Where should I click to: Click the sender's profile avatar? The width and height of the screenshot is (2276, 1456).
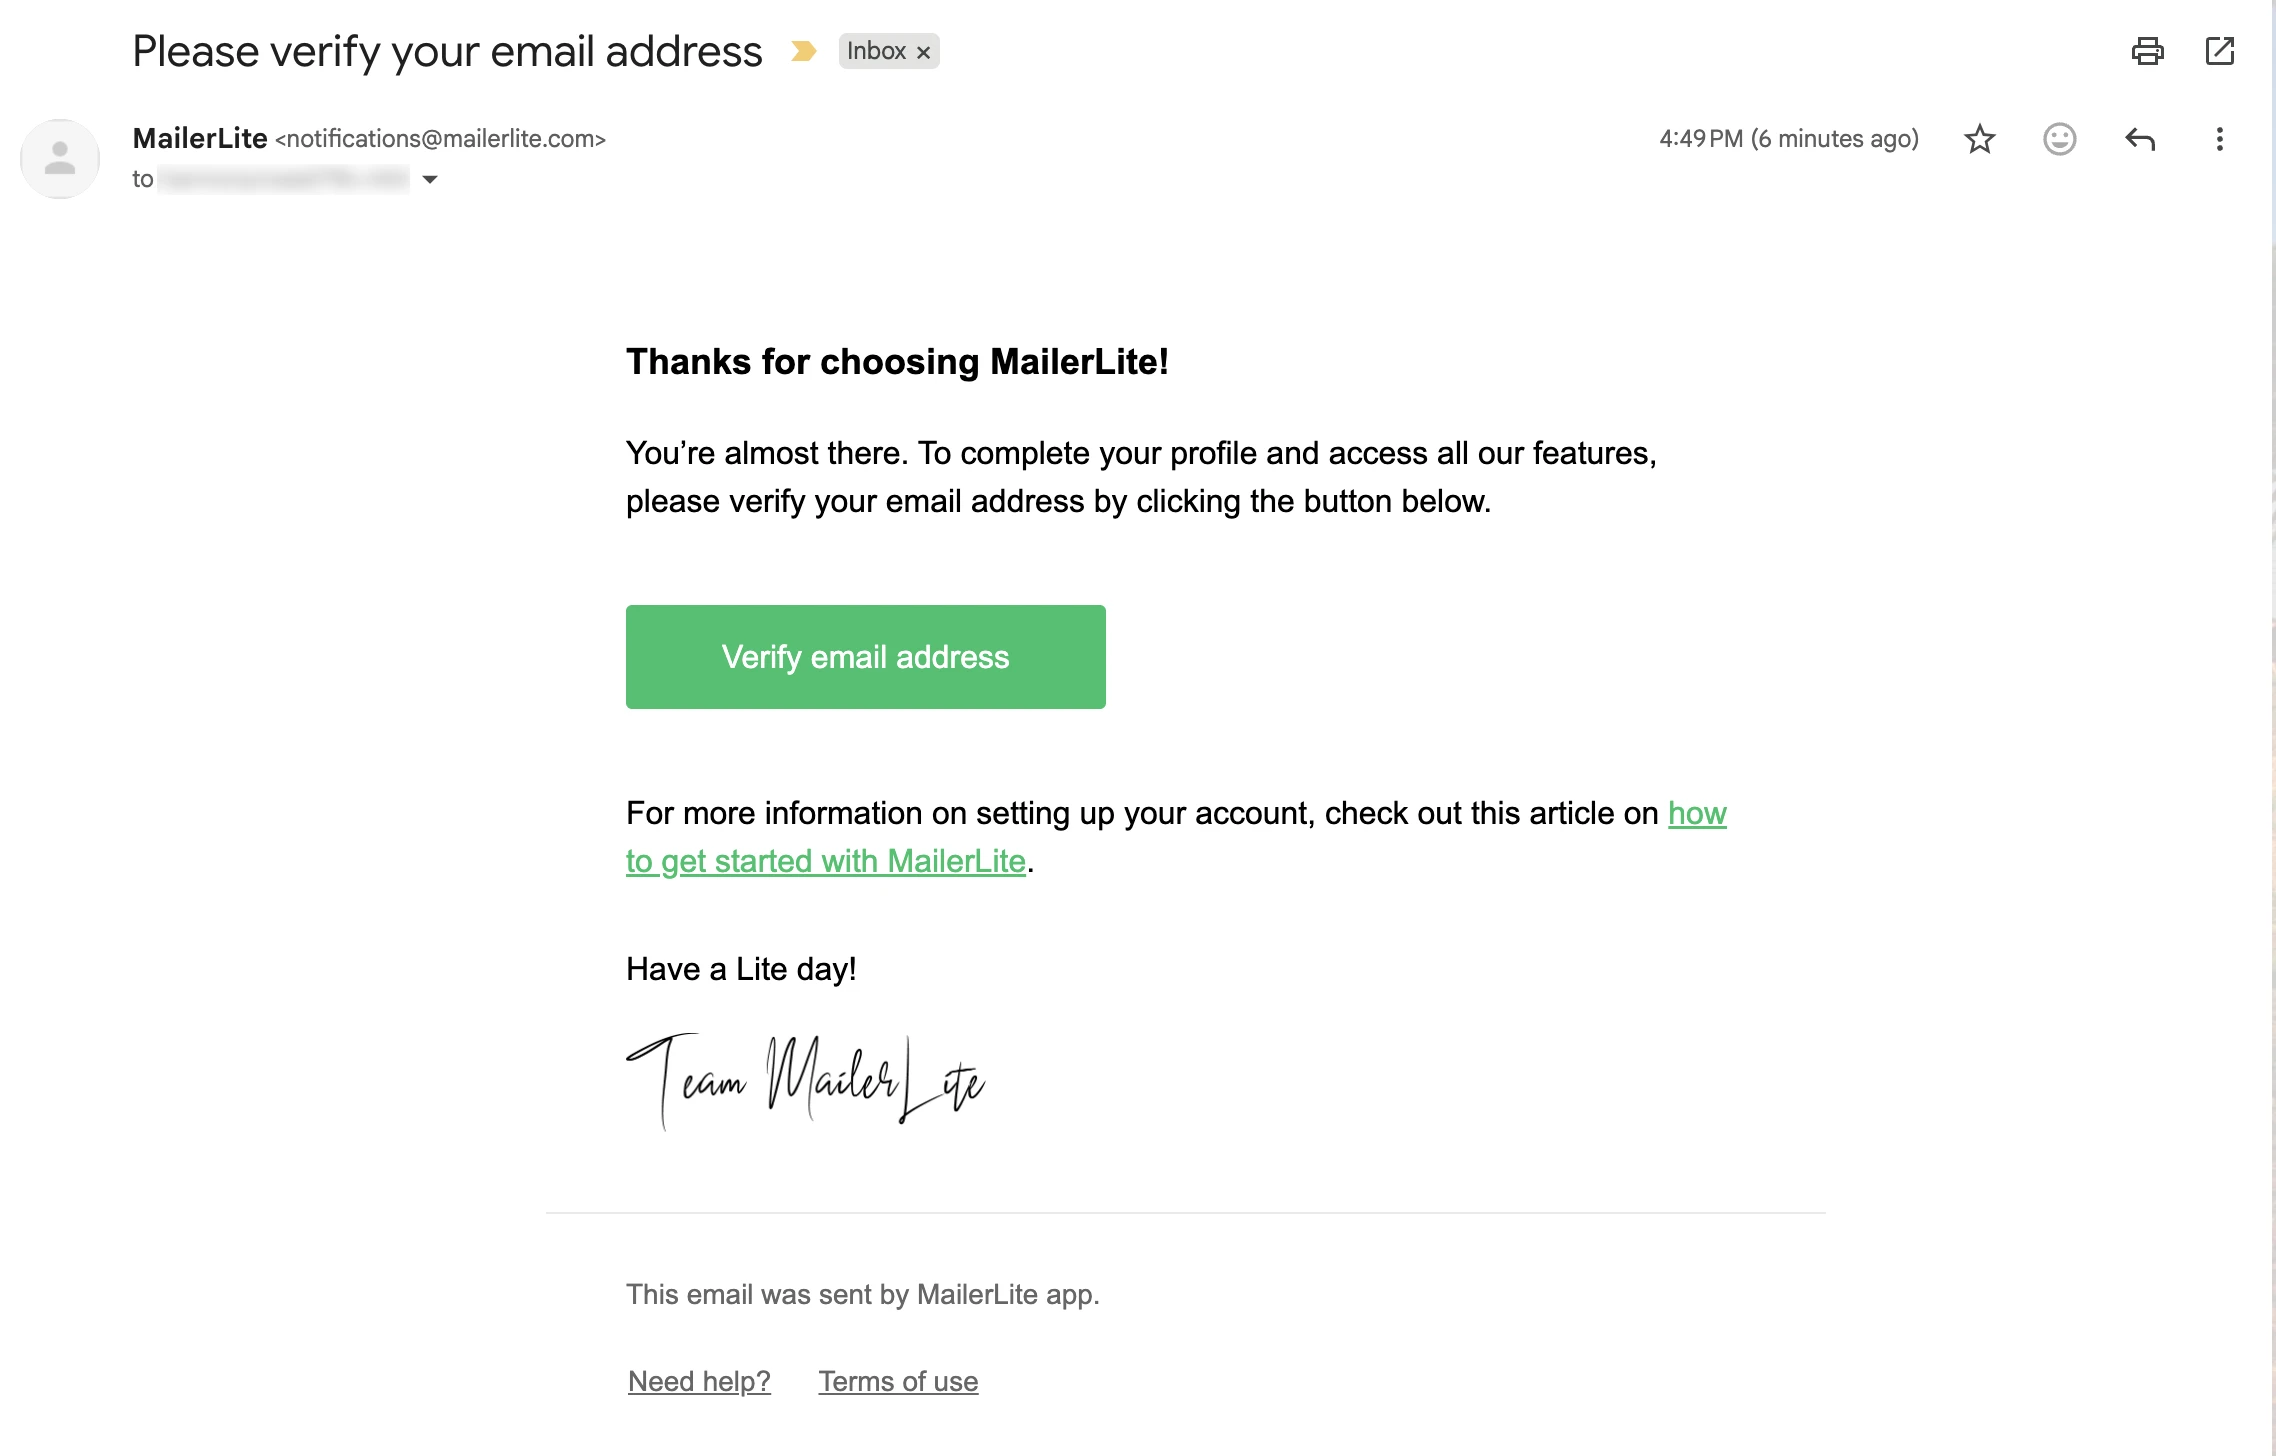pos(60,159)
